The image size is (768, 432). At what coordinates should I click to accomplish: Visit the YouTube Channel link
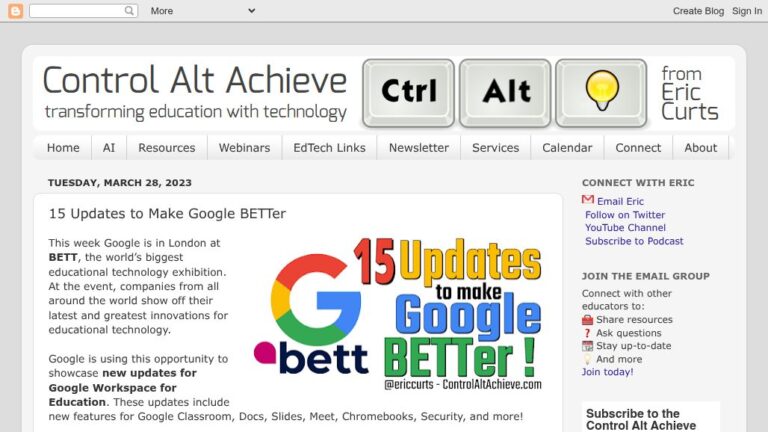pos(625,228)
